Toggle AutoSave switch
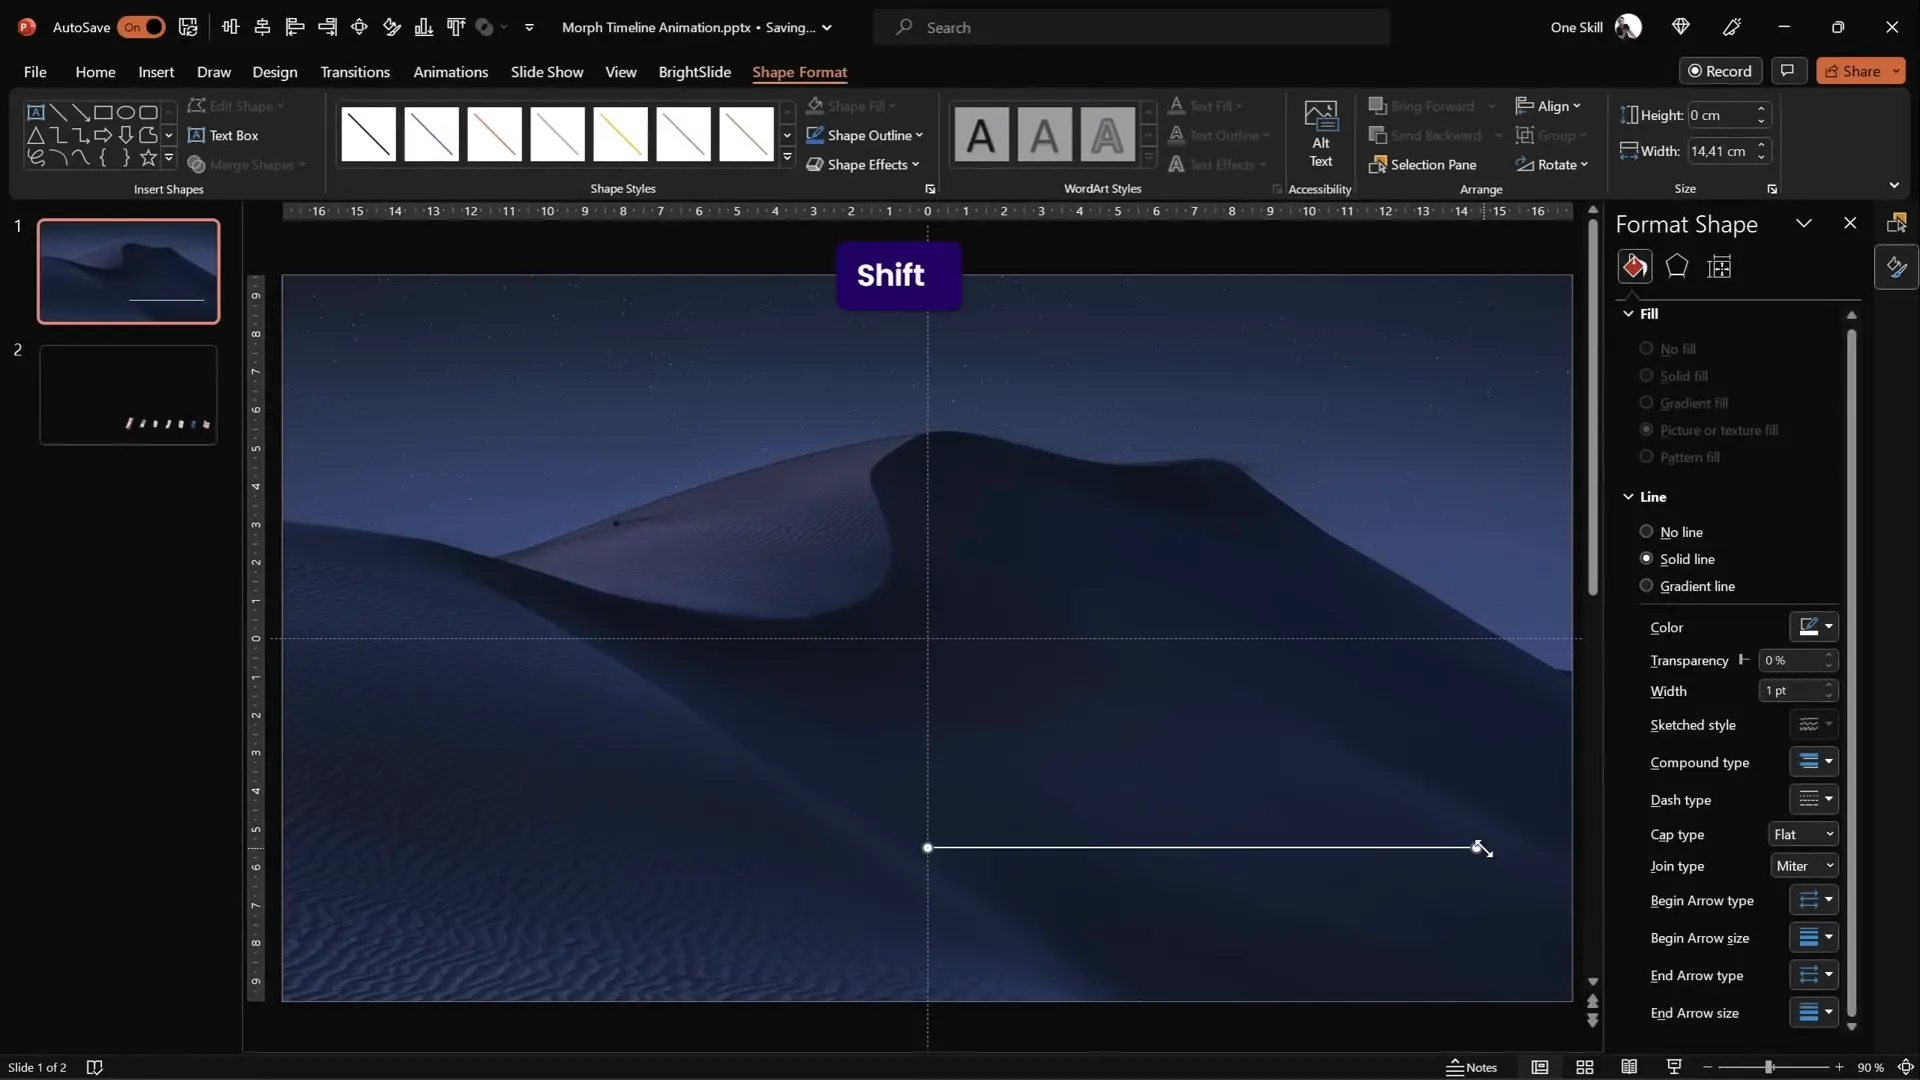The image size is (1920, 1080). click(x=141, y=27)
